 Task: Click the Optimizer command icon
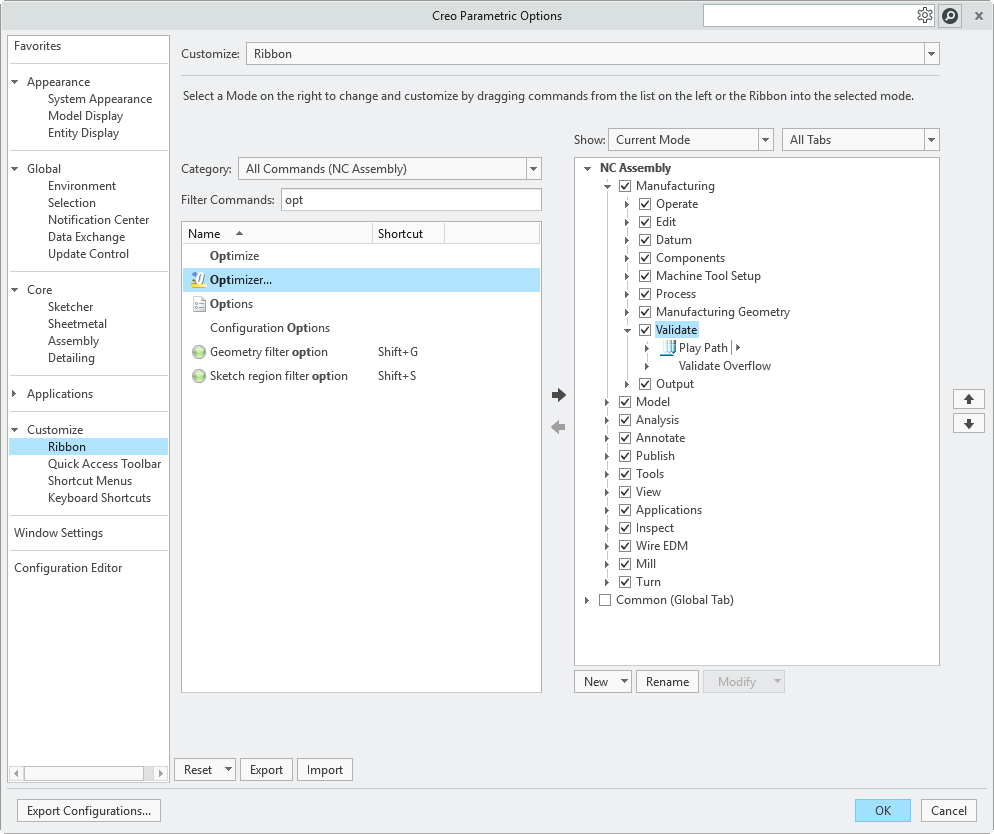(198, 279)
